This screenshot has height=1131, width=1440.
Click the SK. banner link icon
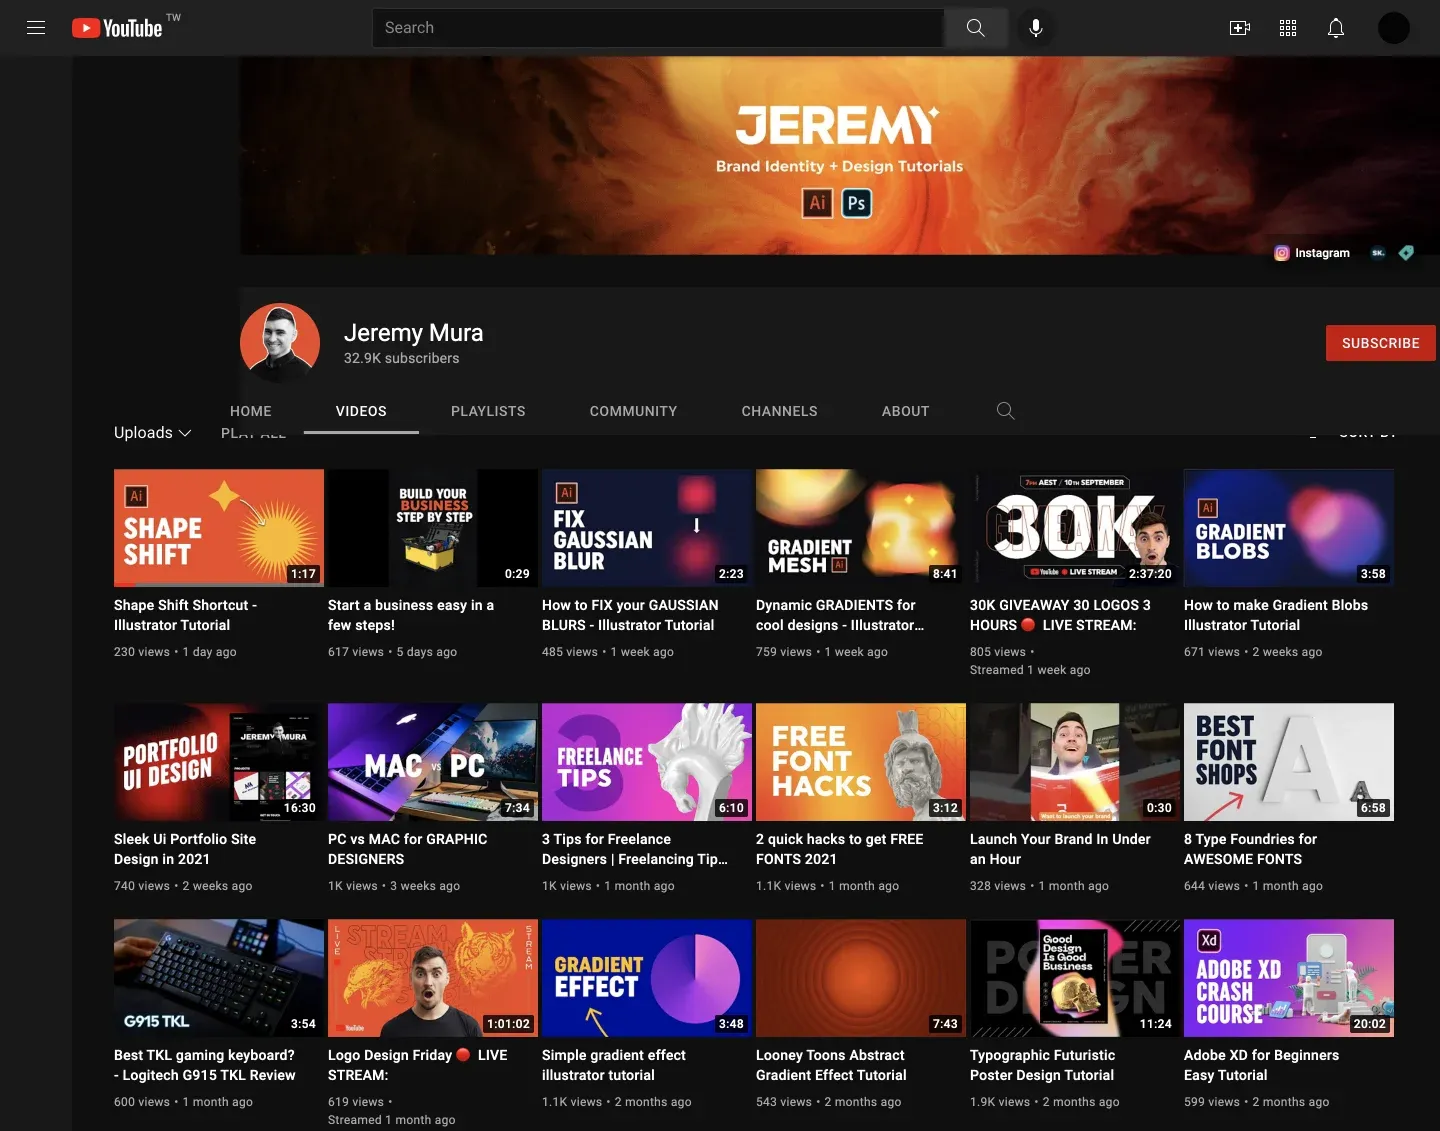coord(1378,253)
